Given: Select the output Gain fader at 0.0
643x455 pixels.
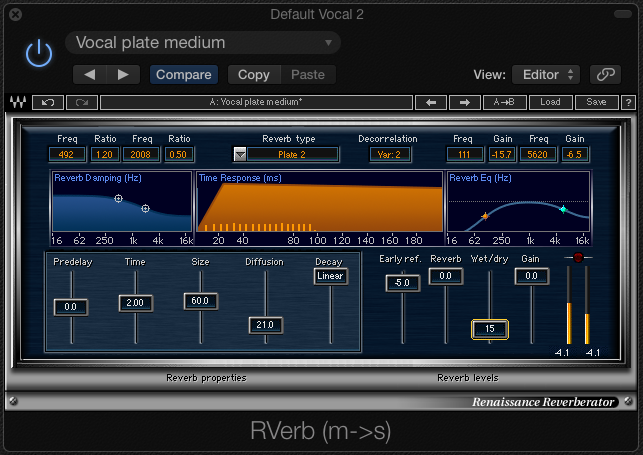Looking at the screenshot, I should click(532, 276).
